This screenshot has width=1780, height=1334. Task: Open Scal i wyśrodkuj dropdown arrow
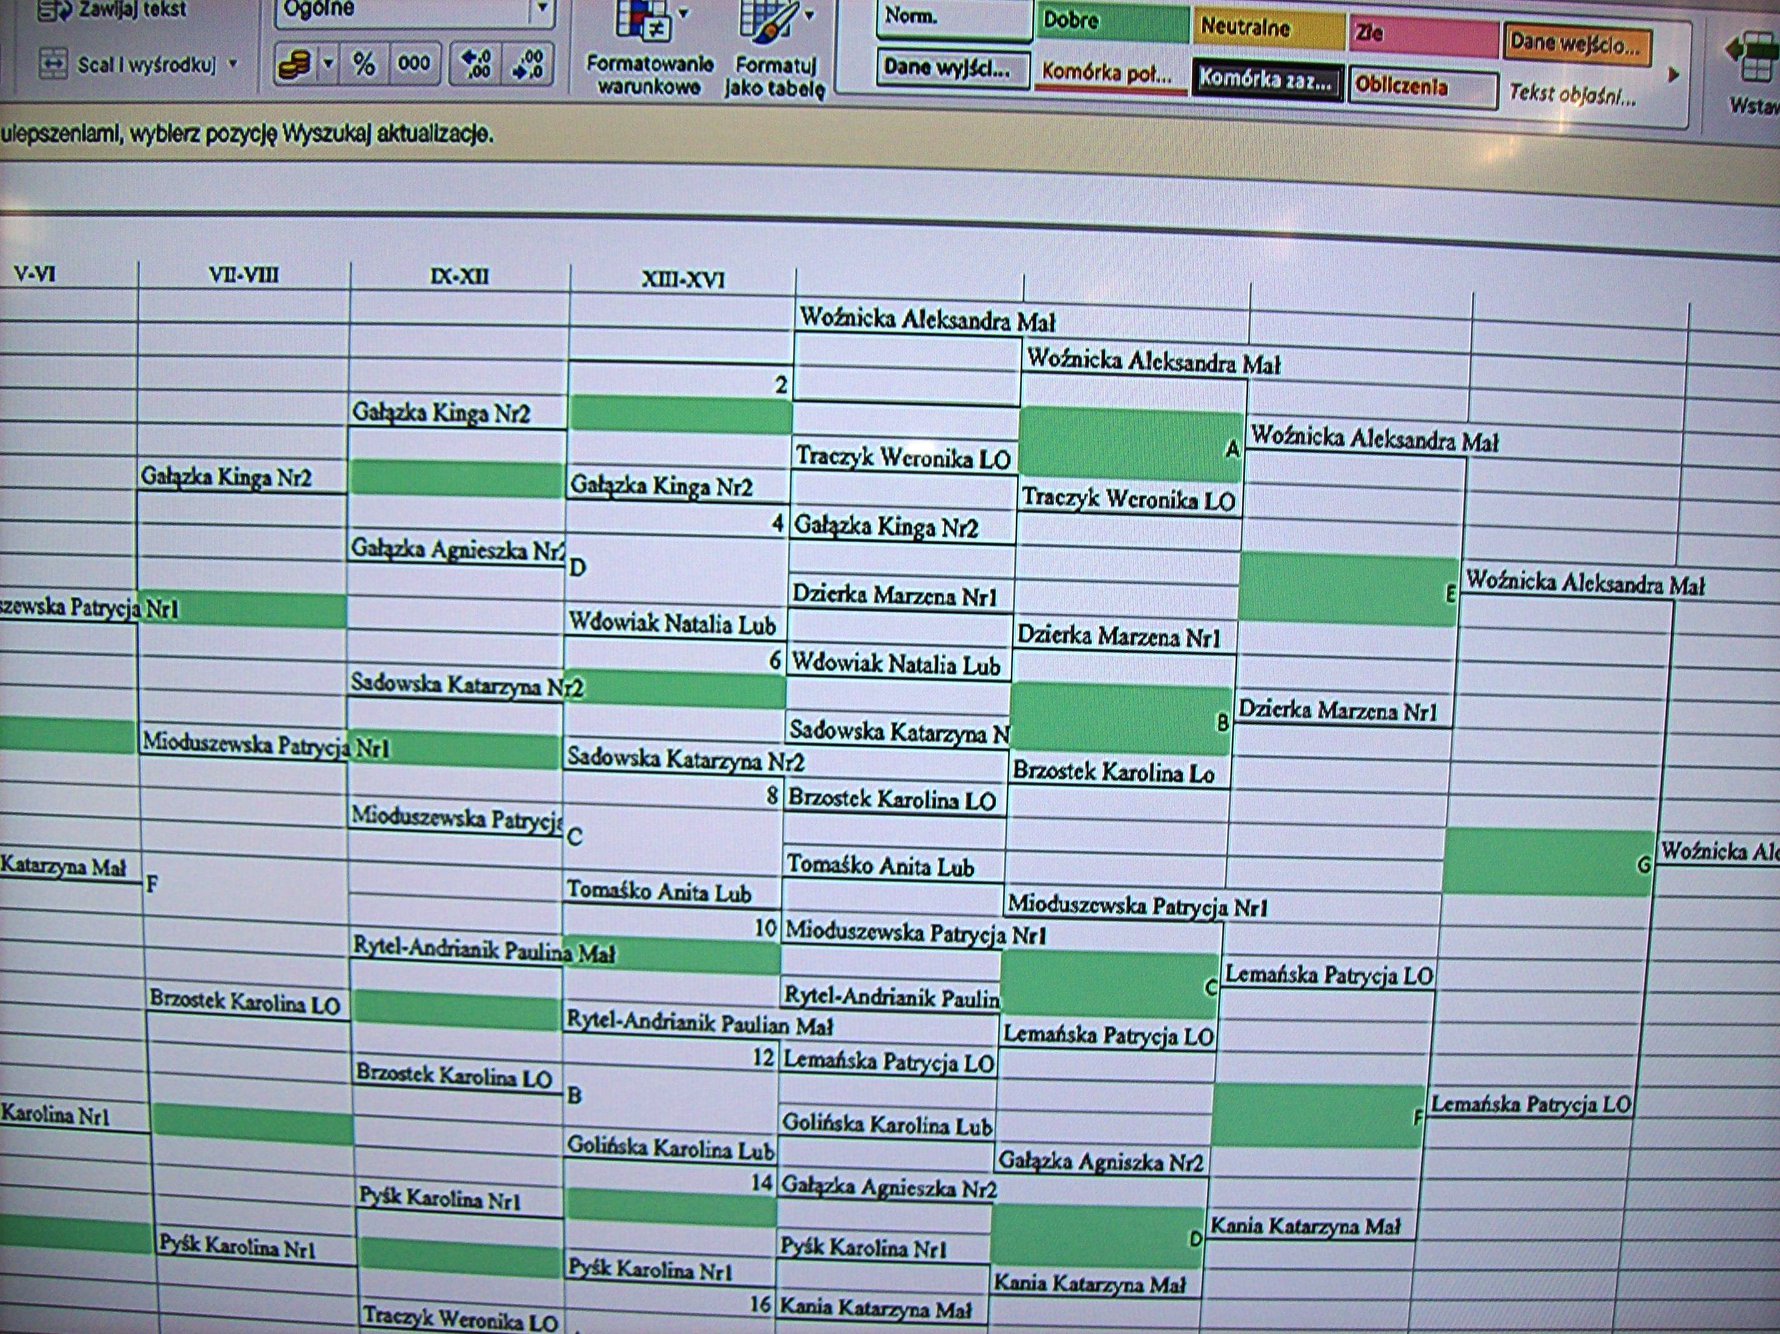click(233, 65)
